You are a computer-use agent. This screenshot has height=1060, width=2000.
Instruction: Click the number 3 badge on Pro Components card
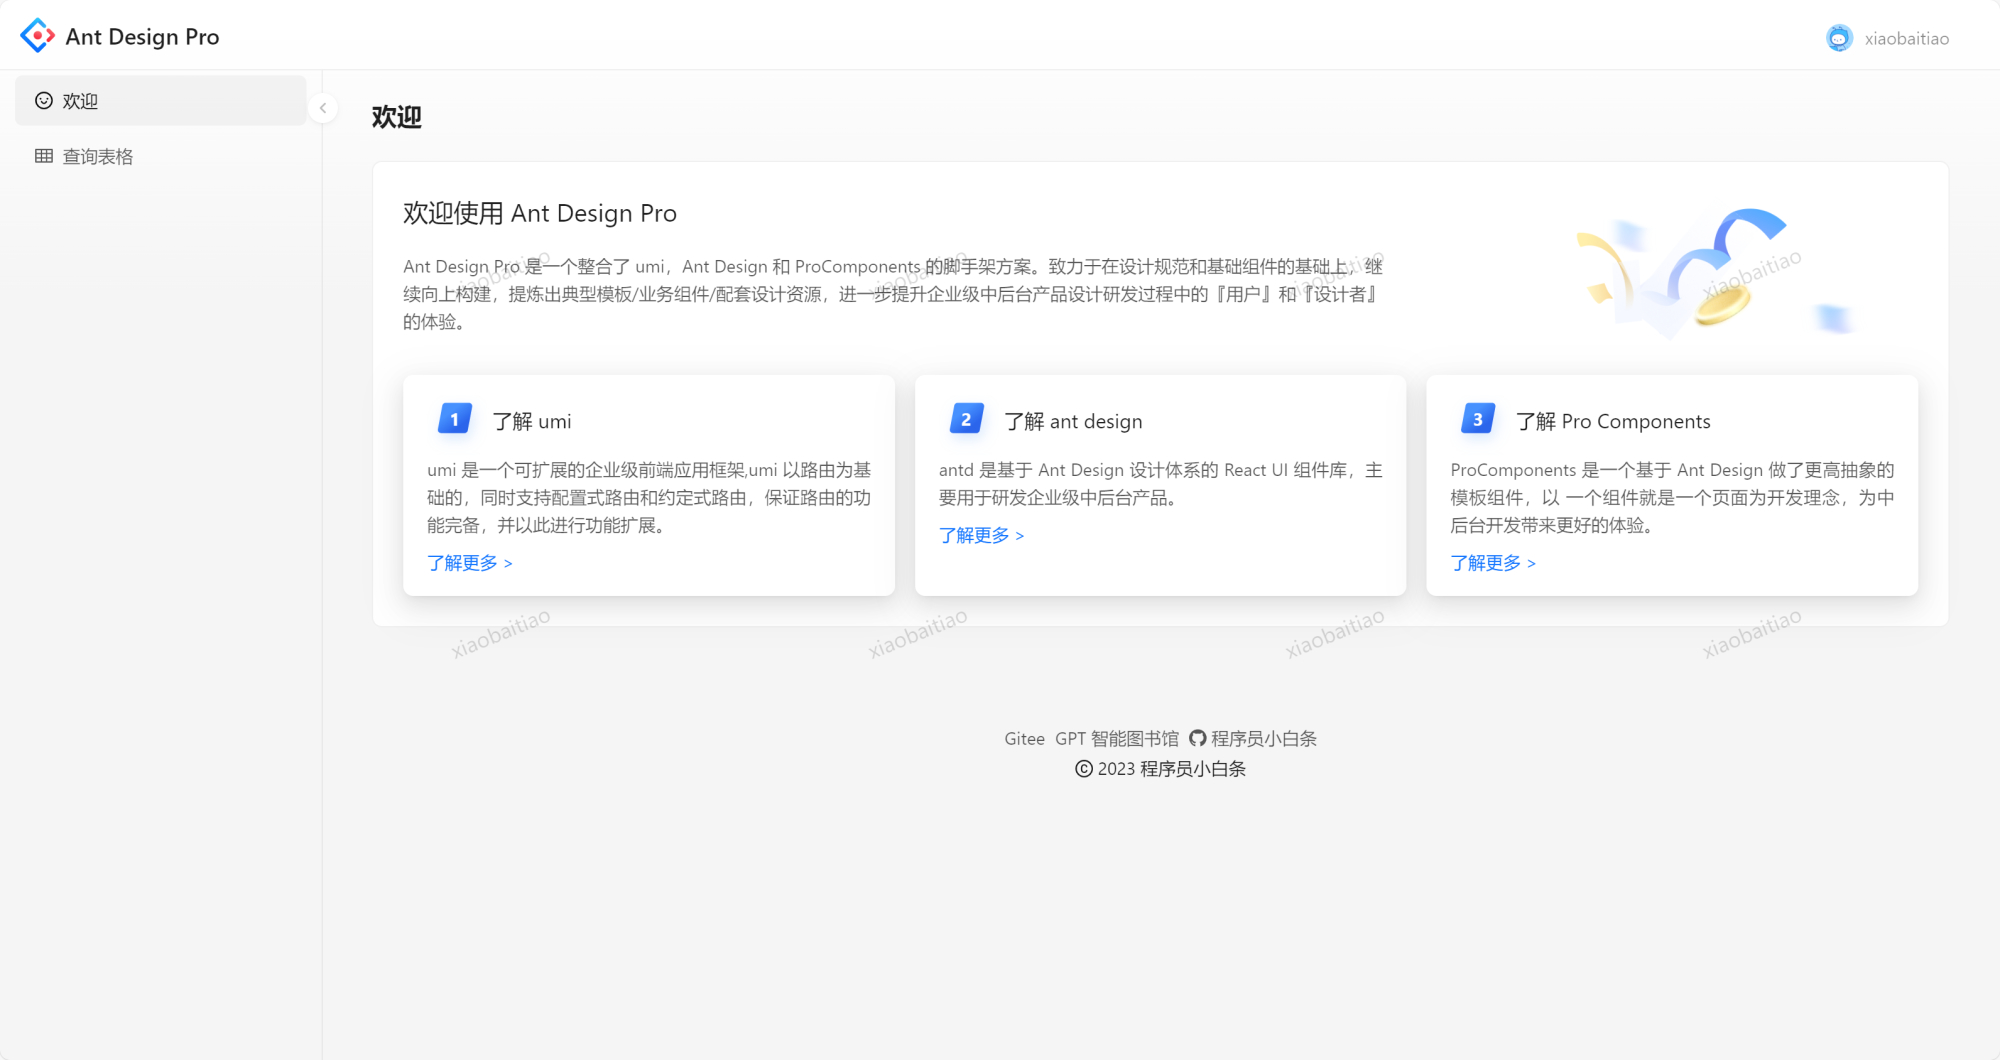coord(1478,419)
